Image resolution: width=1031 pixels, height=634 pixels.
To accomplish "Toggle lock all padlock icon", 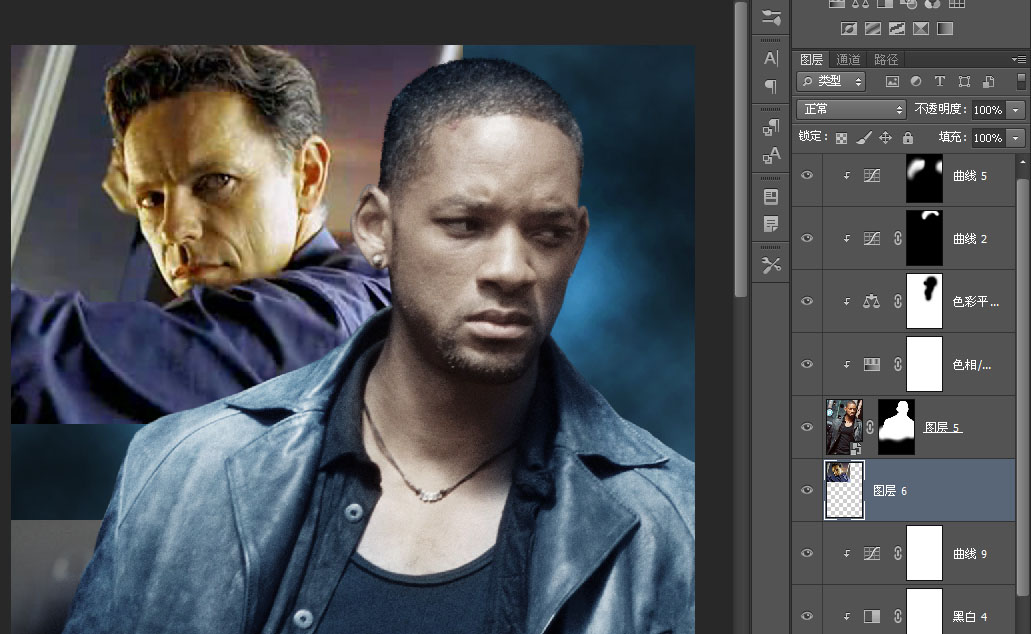I will point(908,137).
